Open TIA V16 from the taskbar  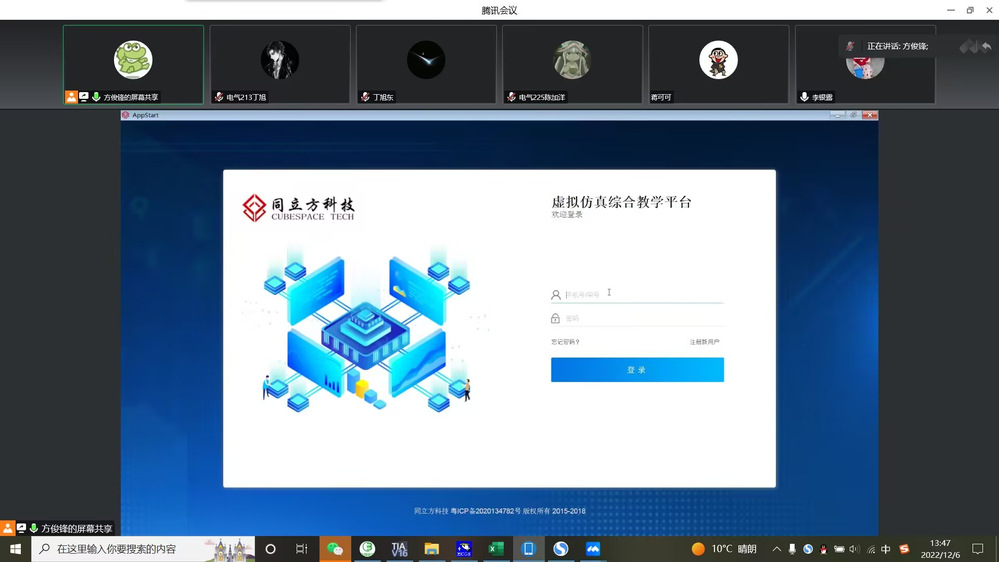(x=399, y=549)
